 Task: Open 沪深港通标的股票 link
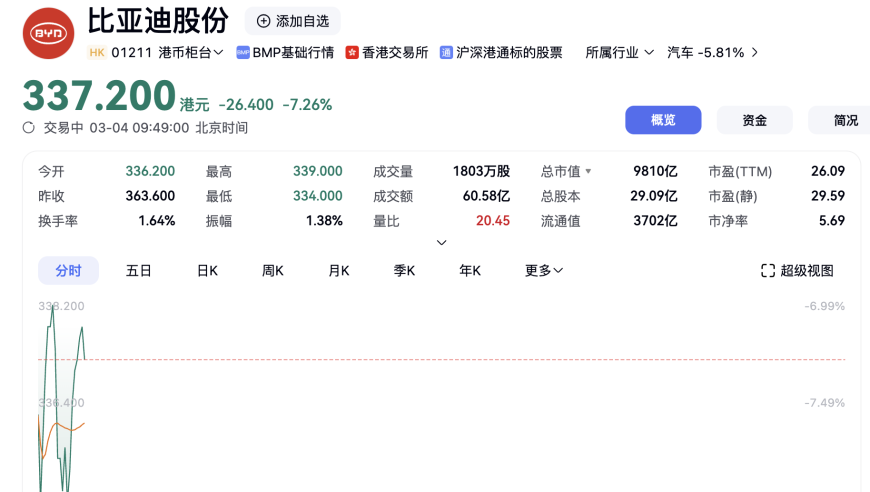click(509, 53)
